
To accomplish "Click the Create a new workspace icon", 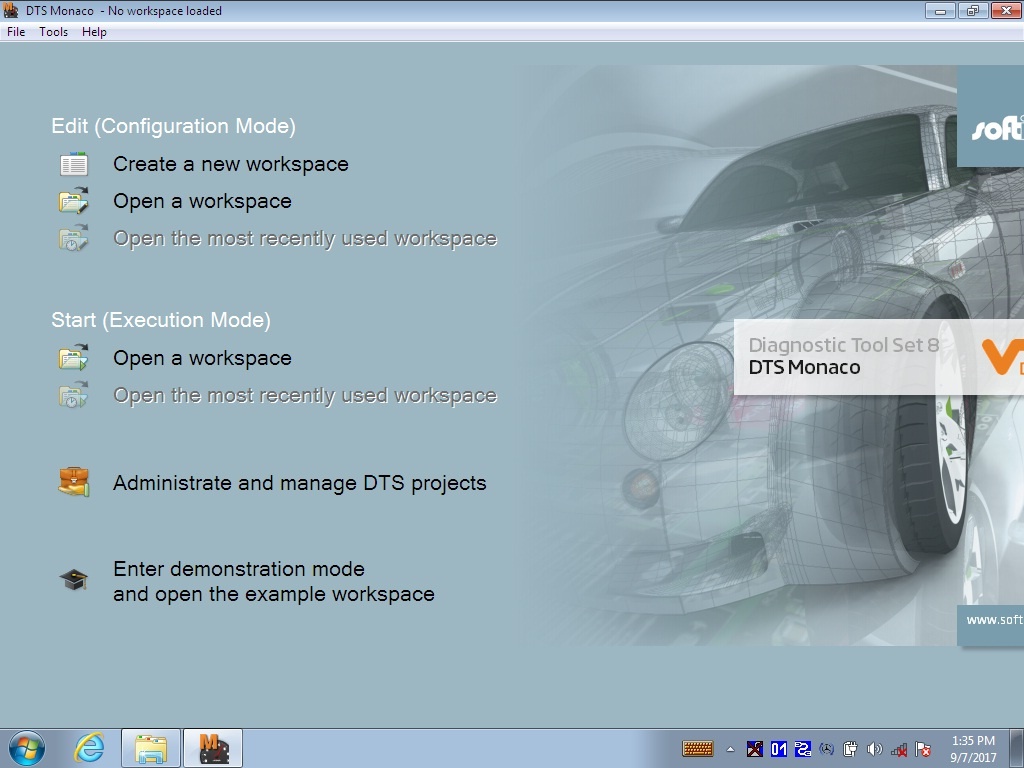I will 74,165.
